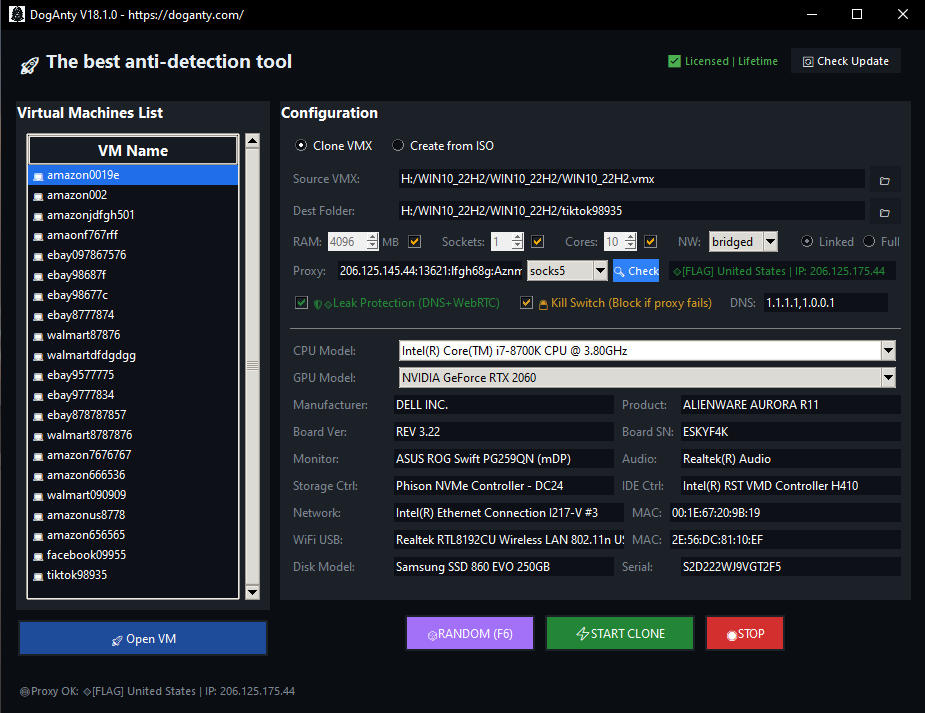Click the VM icon next to ebay097867576
Viewport: 925px width, 713px height.
pos(38,256)
